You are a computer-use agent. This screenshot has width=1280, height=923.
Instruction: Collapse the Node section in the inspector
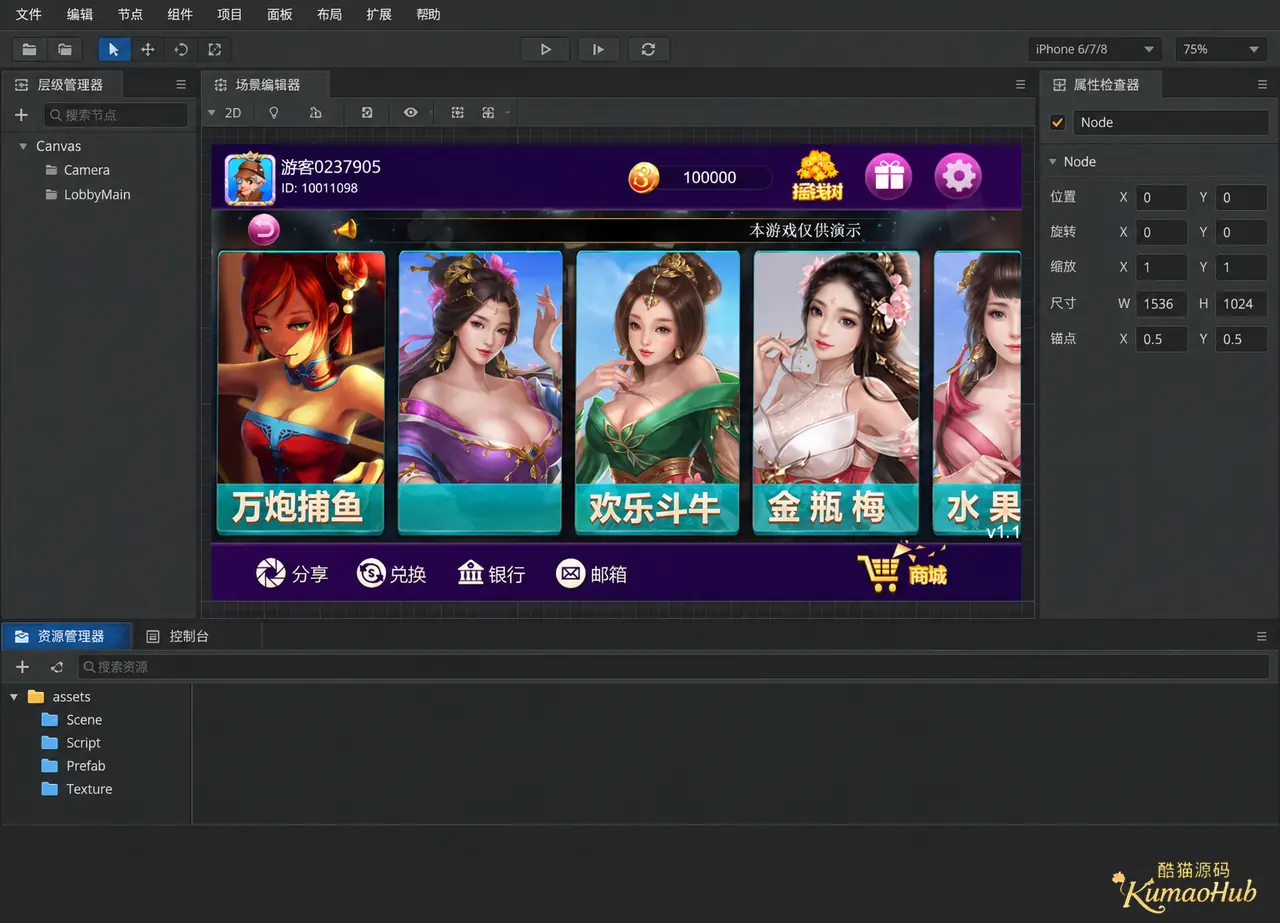[x=1052, y=162]
